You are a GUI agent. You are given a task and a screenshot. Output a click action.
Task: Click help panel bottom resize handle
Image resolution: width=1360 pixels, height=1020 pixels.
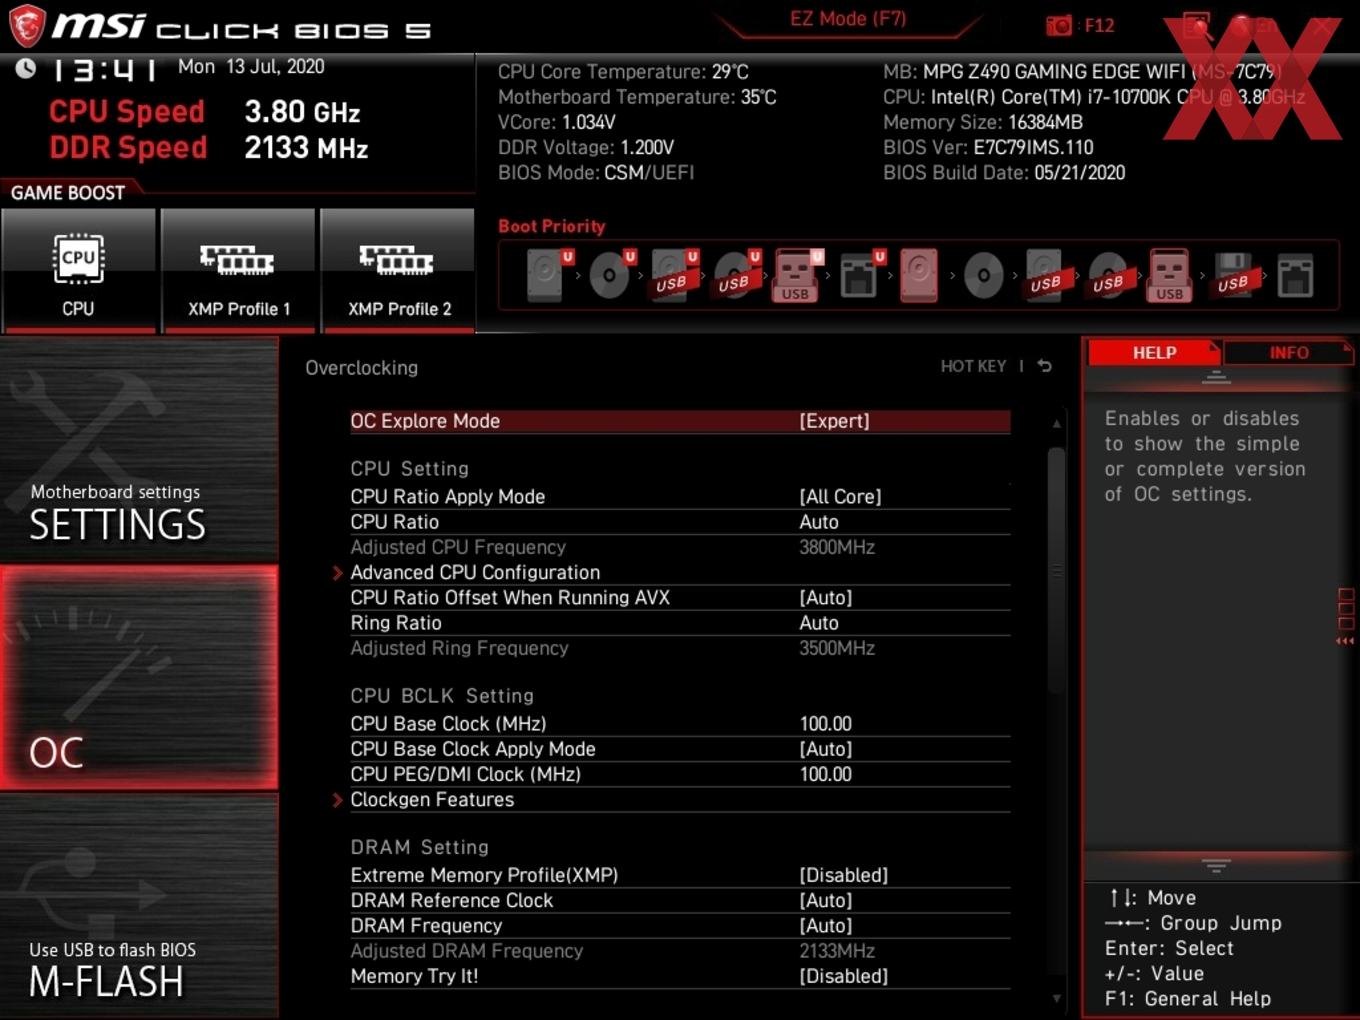(x=1216, y=865)
